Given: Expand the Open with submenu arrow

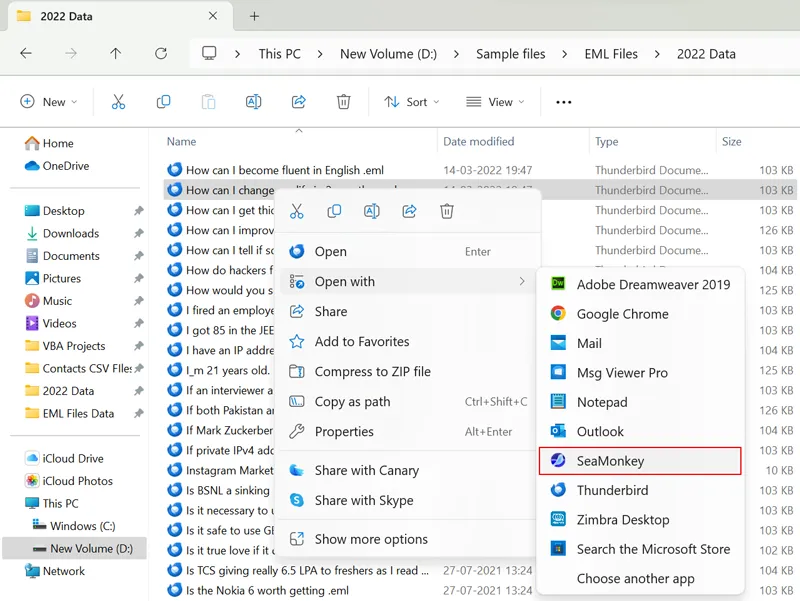Looking at the screenshot, I should pos(521,281).
